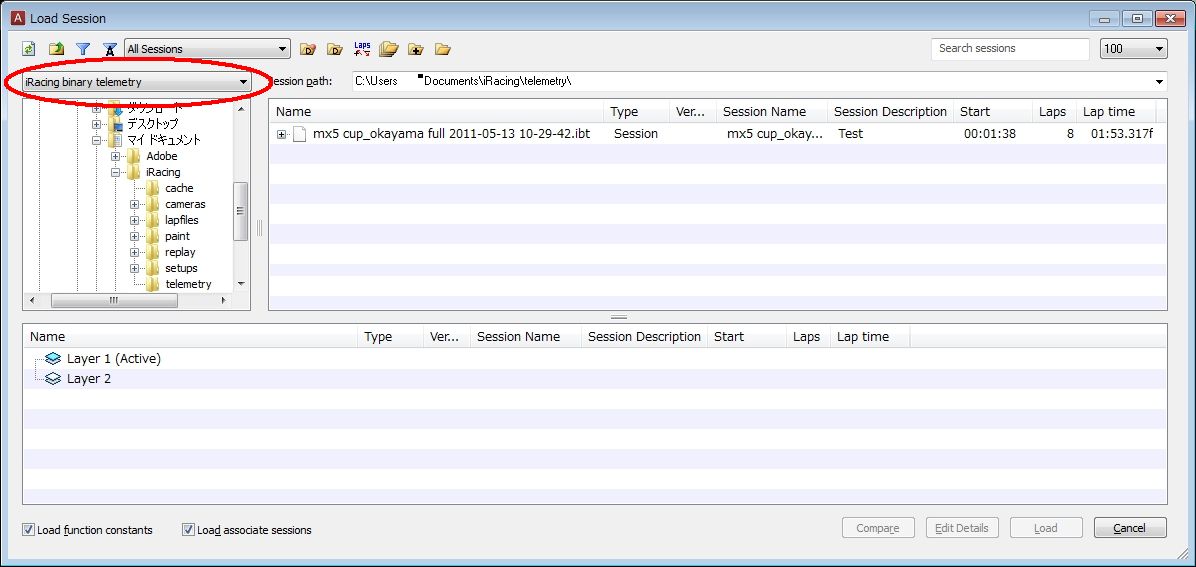Open the 100 results count dropdown

pyautogui.click(x=1134, y=49)
